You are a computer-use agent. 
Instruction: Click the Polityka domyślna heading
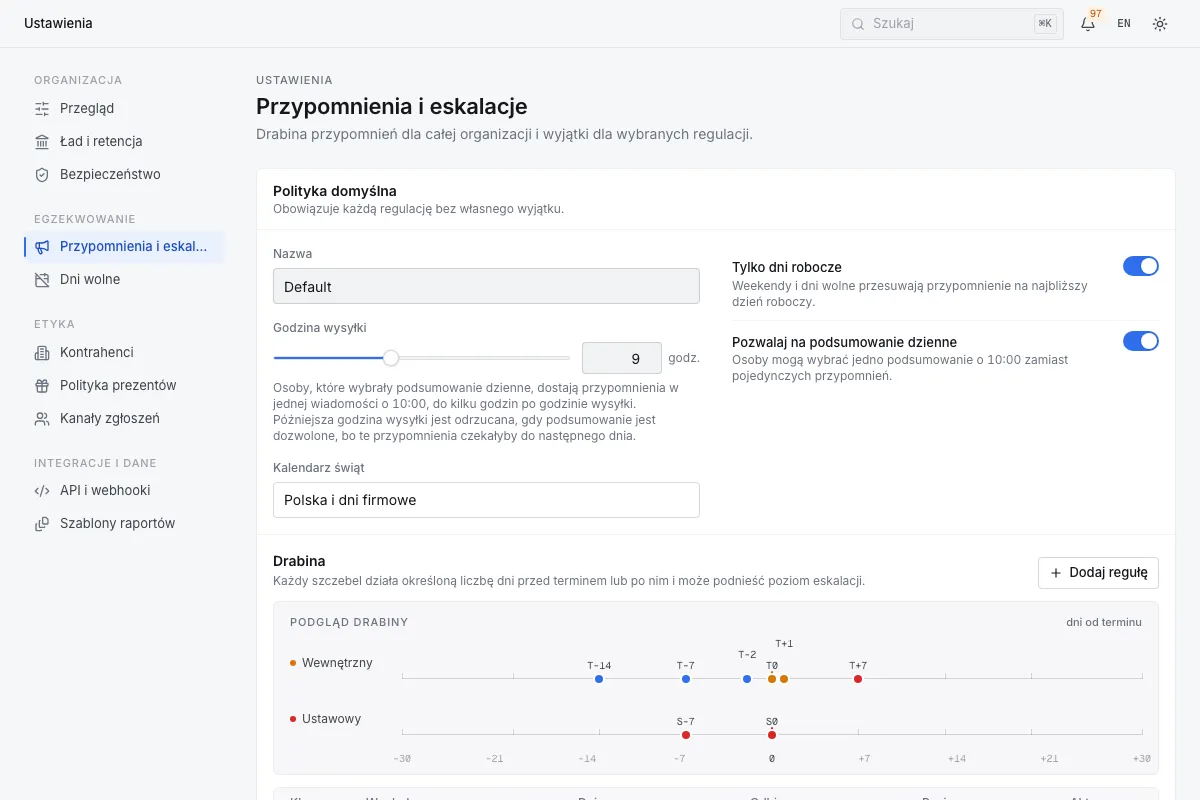[x=335, y=190]
